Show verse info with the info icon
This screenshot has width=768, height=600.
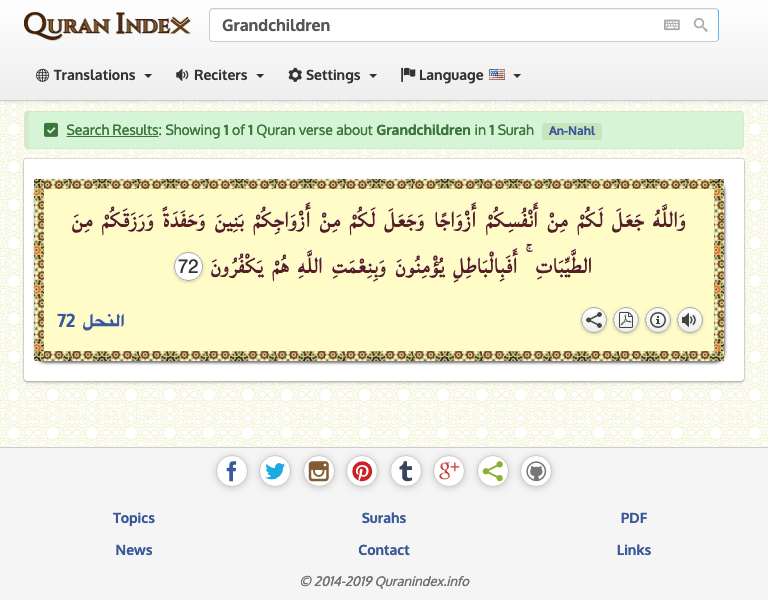click(x=658, y=320)
